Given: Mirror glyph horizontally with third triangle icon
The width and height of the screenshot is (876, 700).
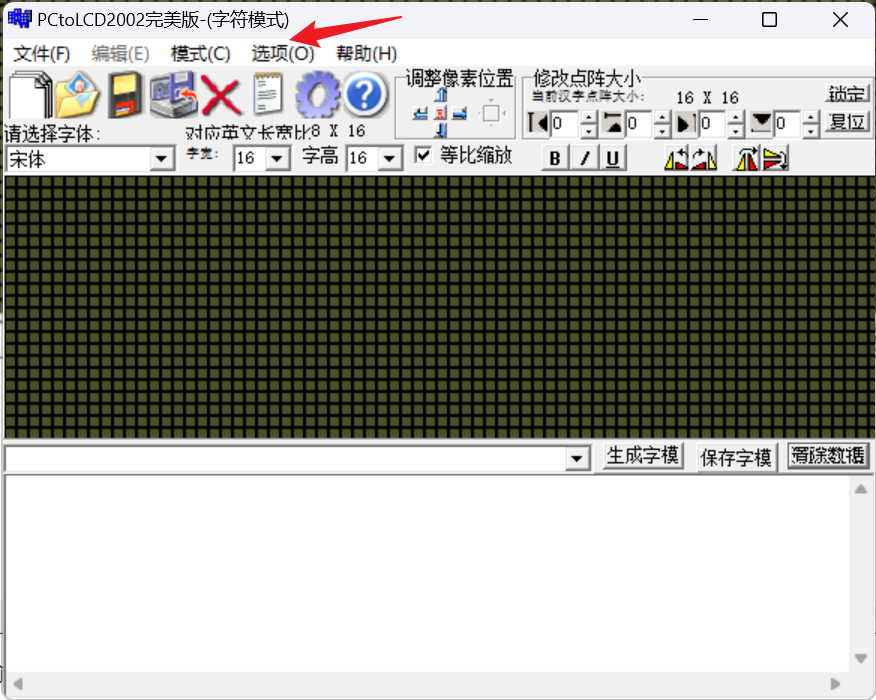Looking at the screenshot, I should coord(746,158).
